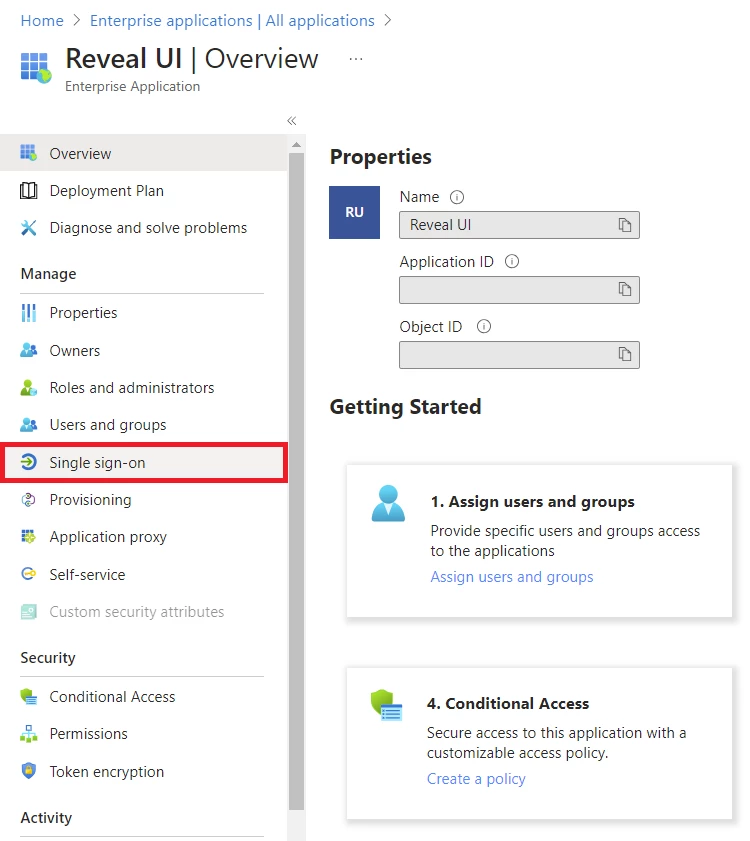Show info tooltip for Application ID
This screenshot has height=841, width=750.
512,261
